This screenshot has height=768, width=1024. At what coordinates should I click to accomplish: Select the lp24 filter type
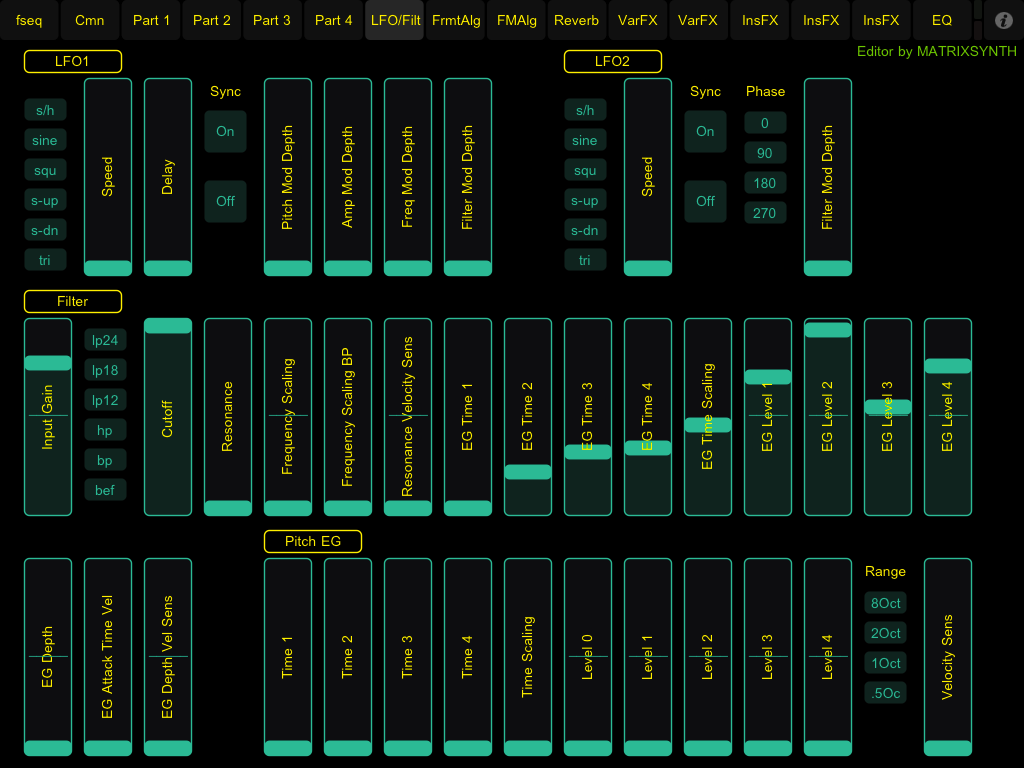tap(105, 341)
